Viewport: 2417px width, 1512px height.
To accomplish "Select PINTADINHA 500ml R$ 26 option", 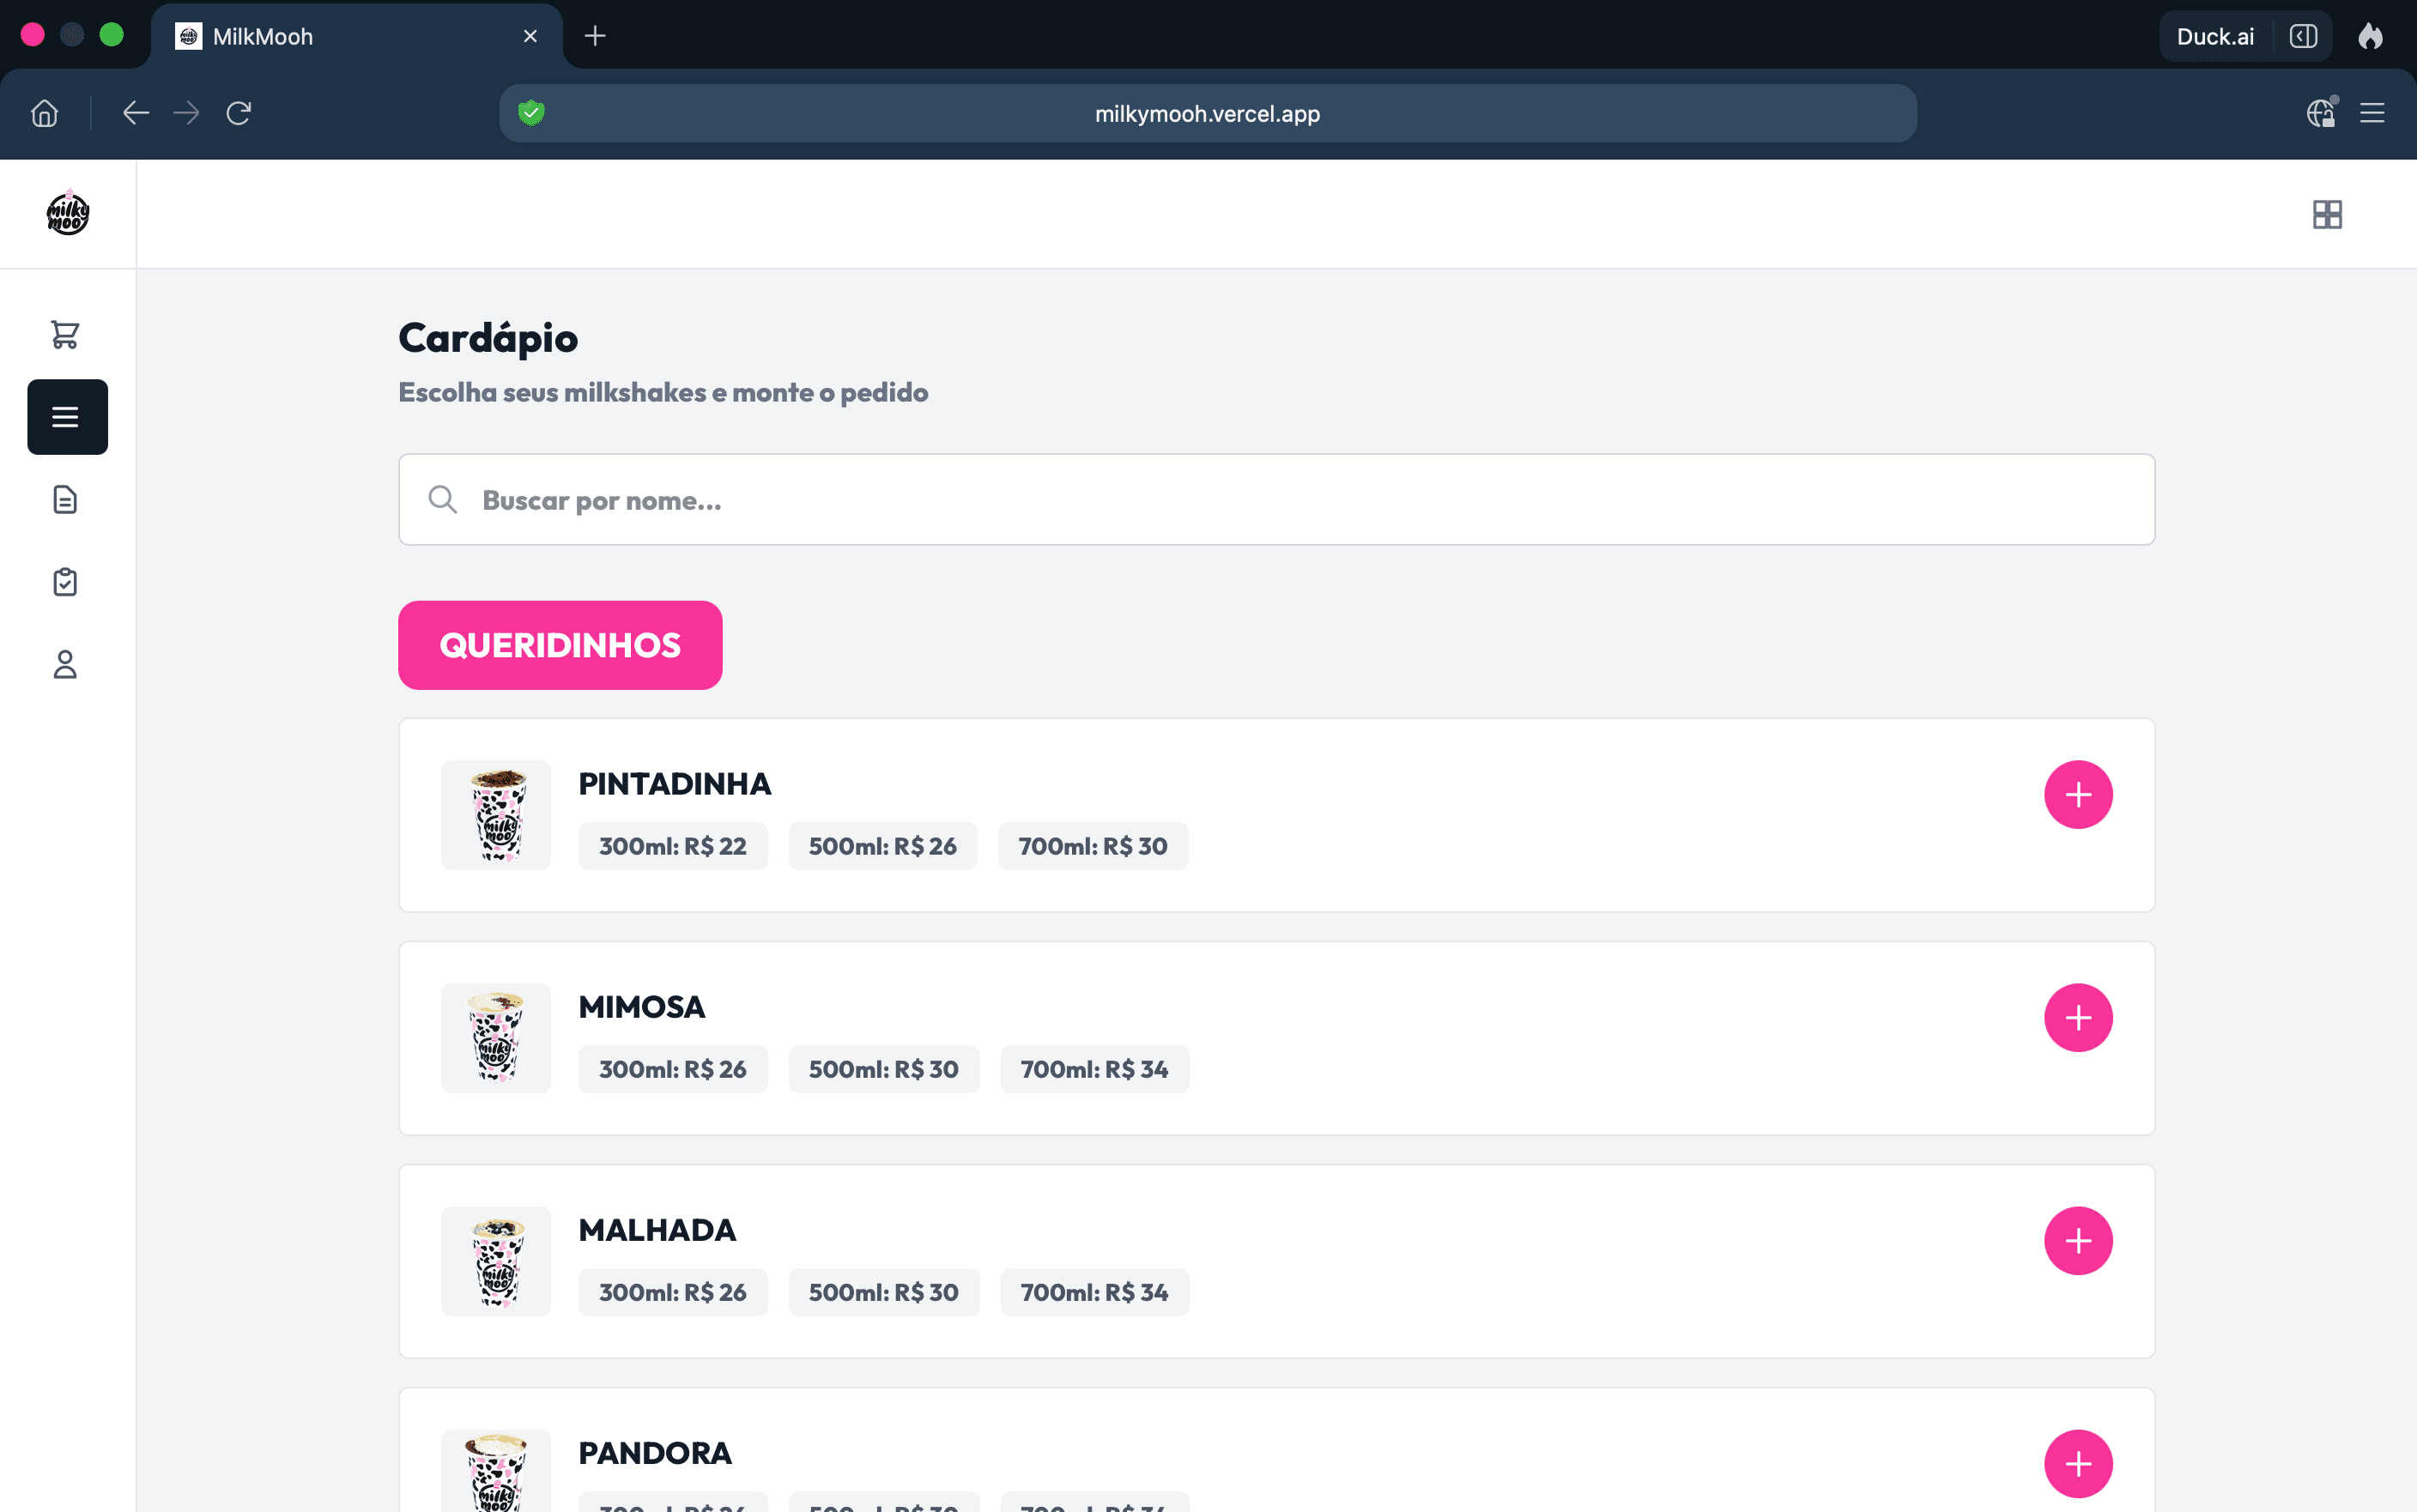I will (883, 846).
